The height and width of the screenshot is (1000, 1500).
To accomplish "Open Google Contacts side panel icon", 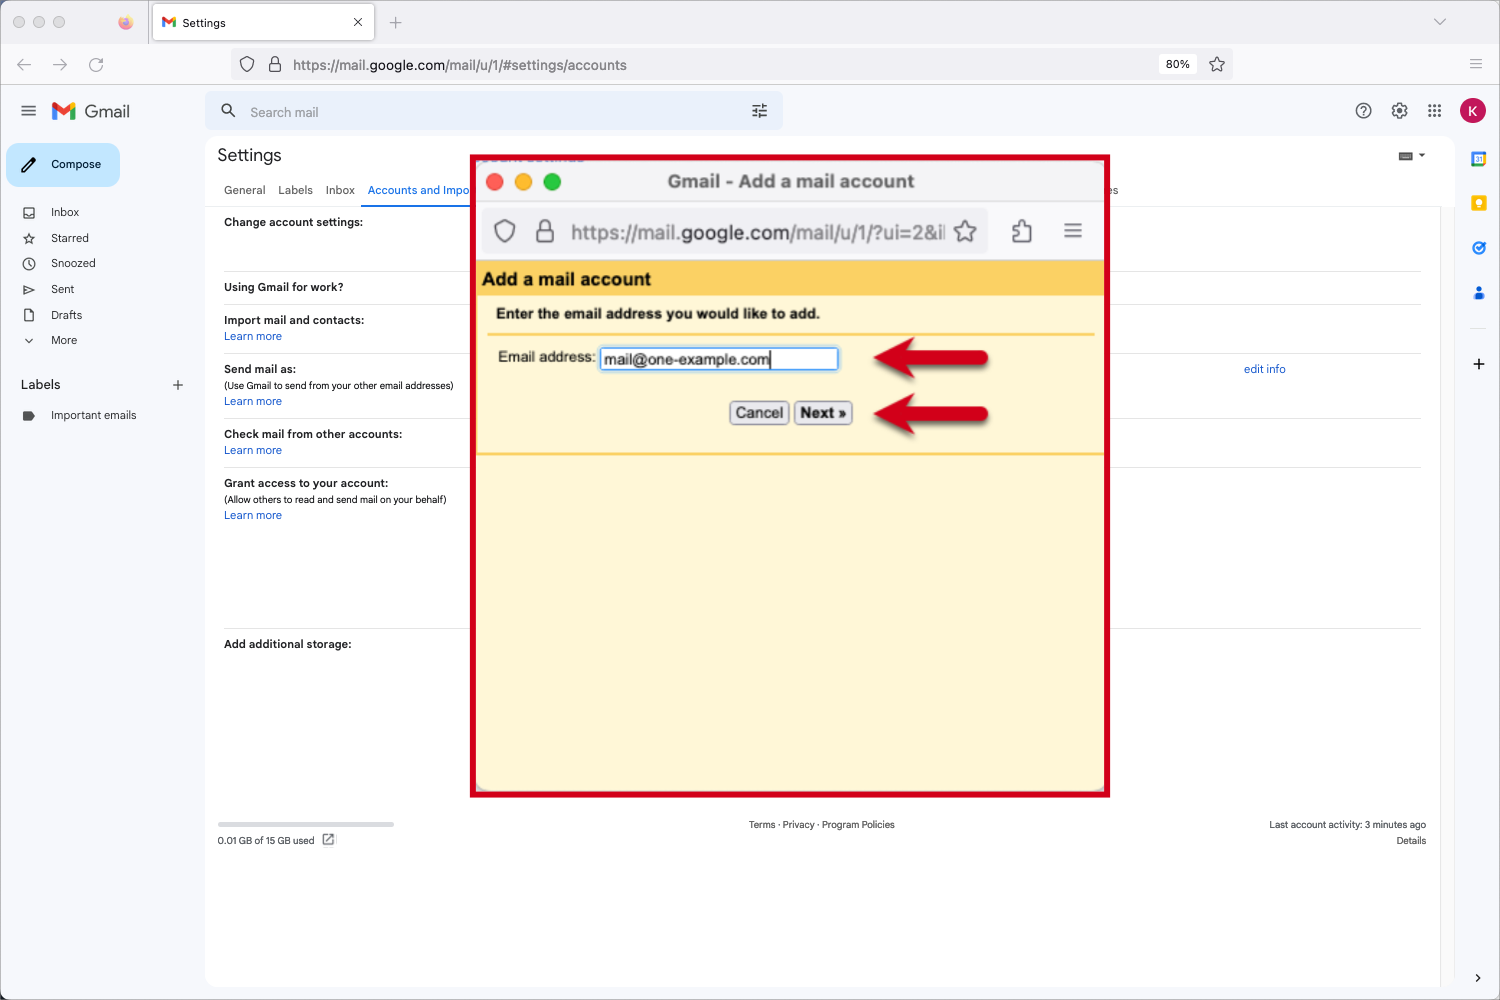I will tap(1479, 293).
